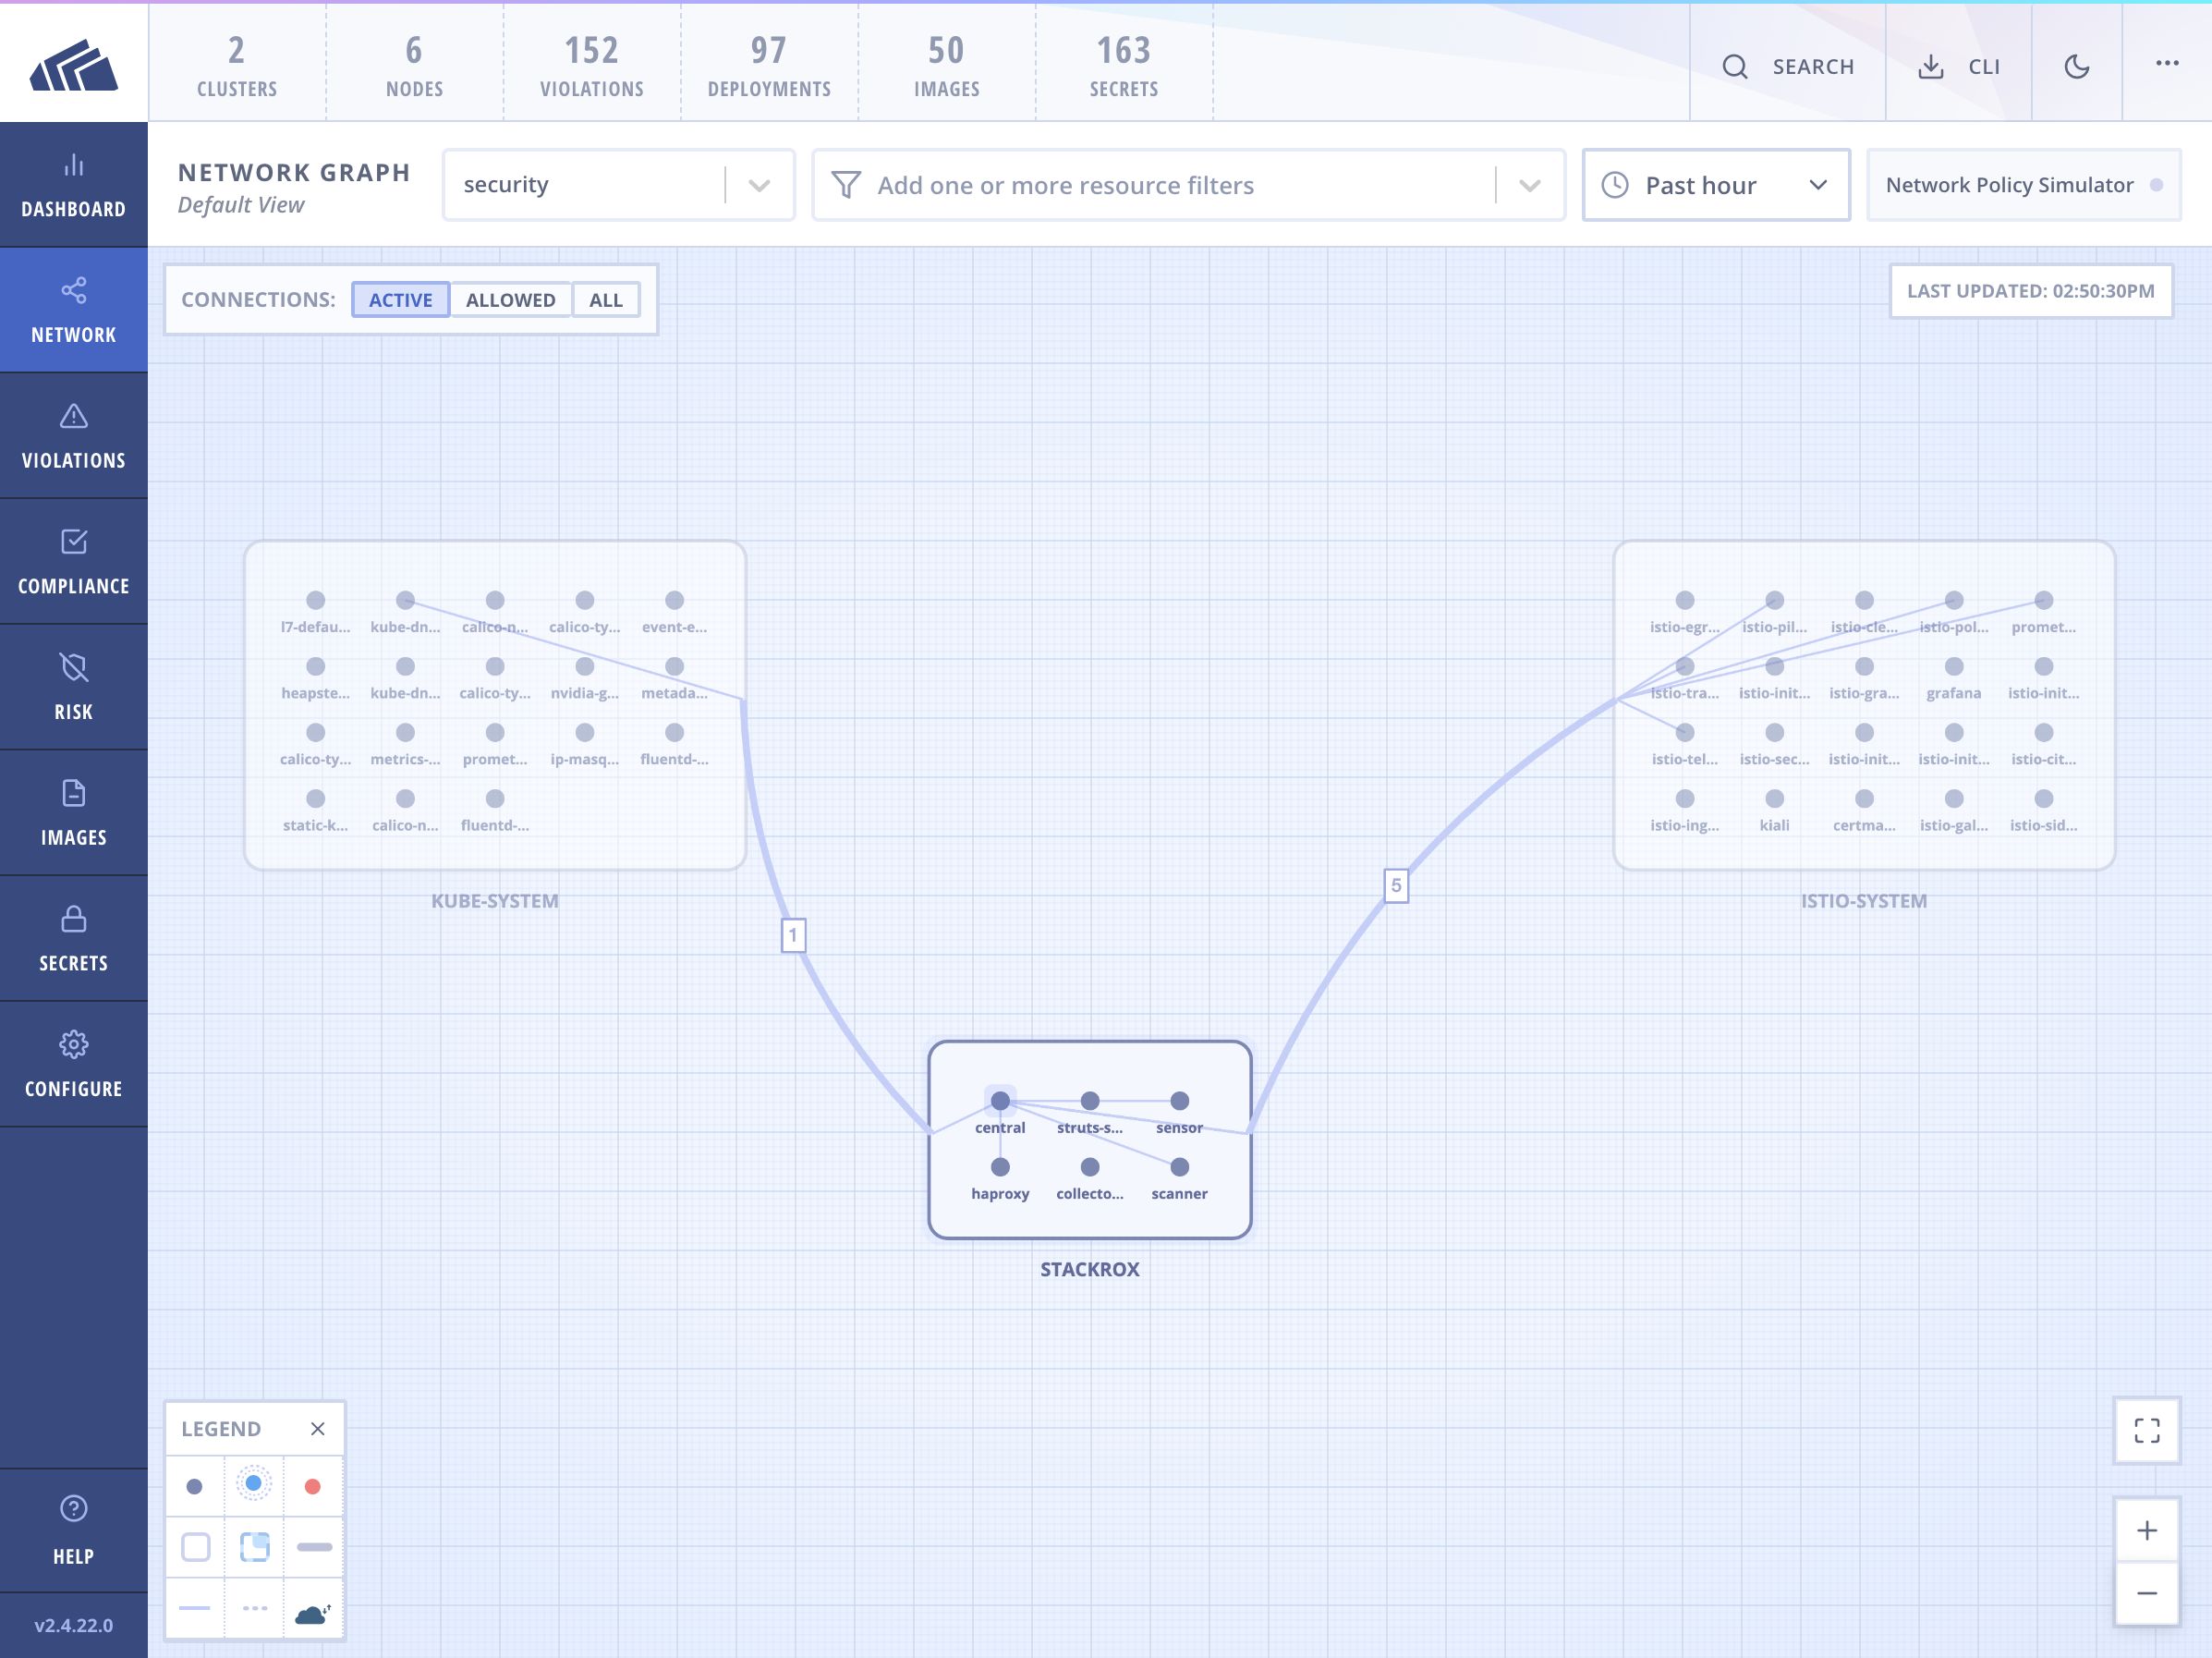Screen dimensions: 2212x1658
Task: Select ALL connections filter
Action: [606, 299]
